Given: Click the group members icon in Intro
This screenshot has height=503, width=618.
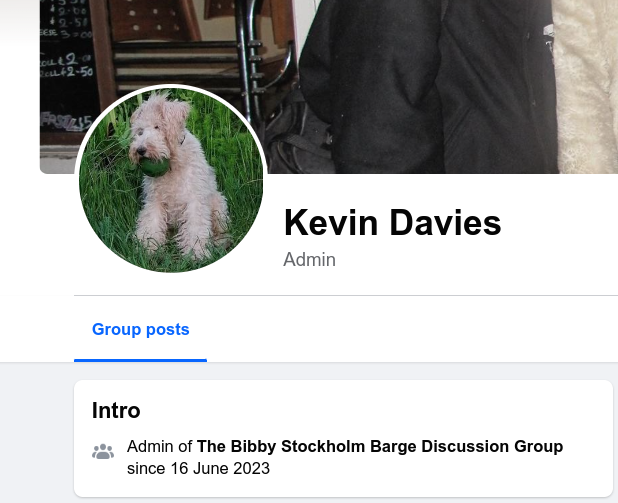Looking at the screenshot, I should pyautogui.click(x=103, y=451).
